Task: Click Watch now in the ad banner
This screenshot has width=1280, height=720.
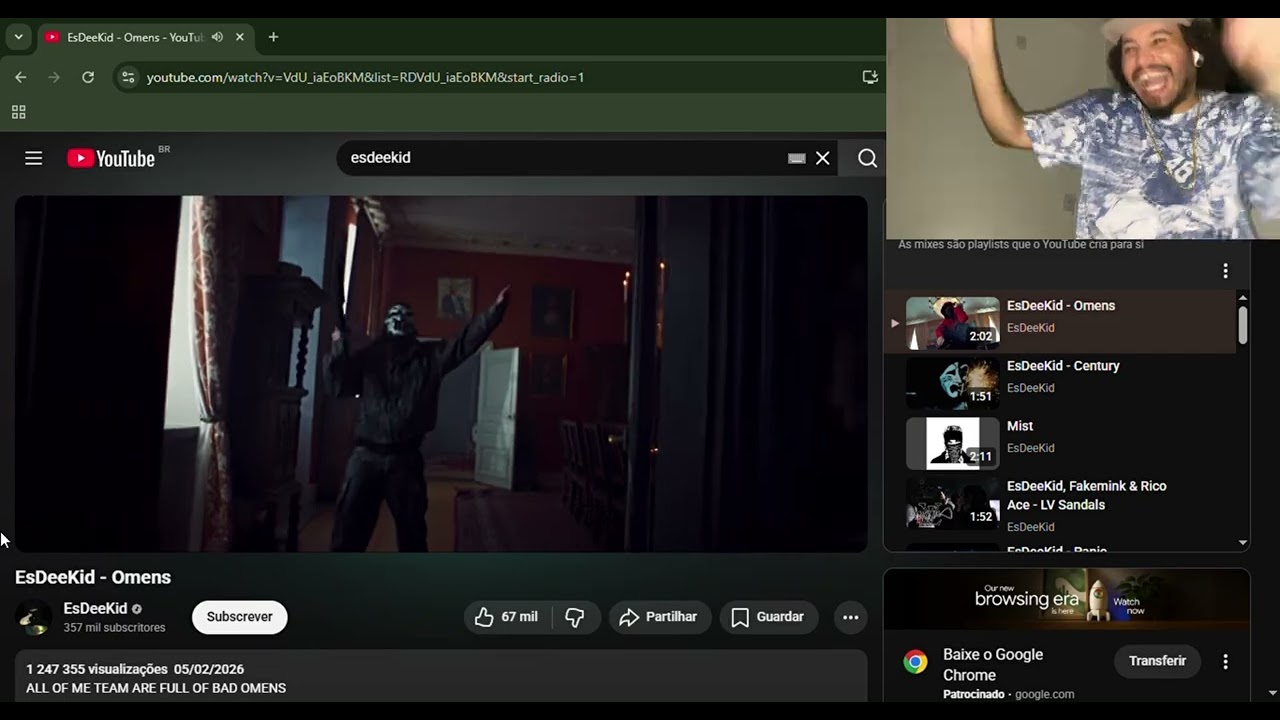Action: tap(1128, 606)
